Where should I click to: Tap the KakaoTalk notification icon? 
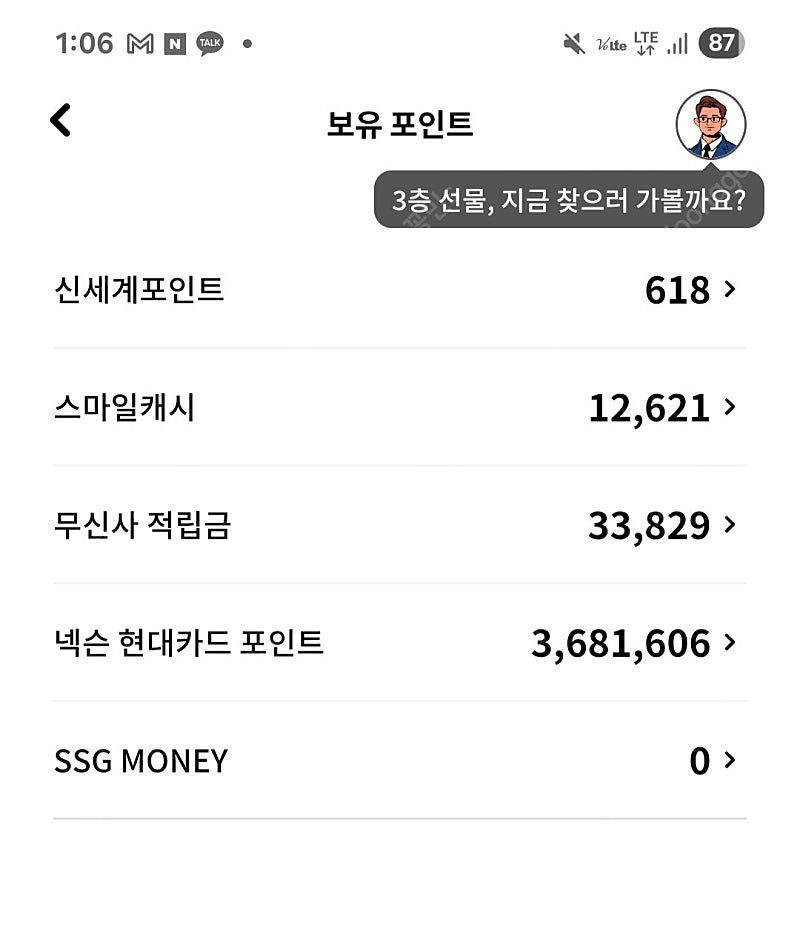point(210,43)
